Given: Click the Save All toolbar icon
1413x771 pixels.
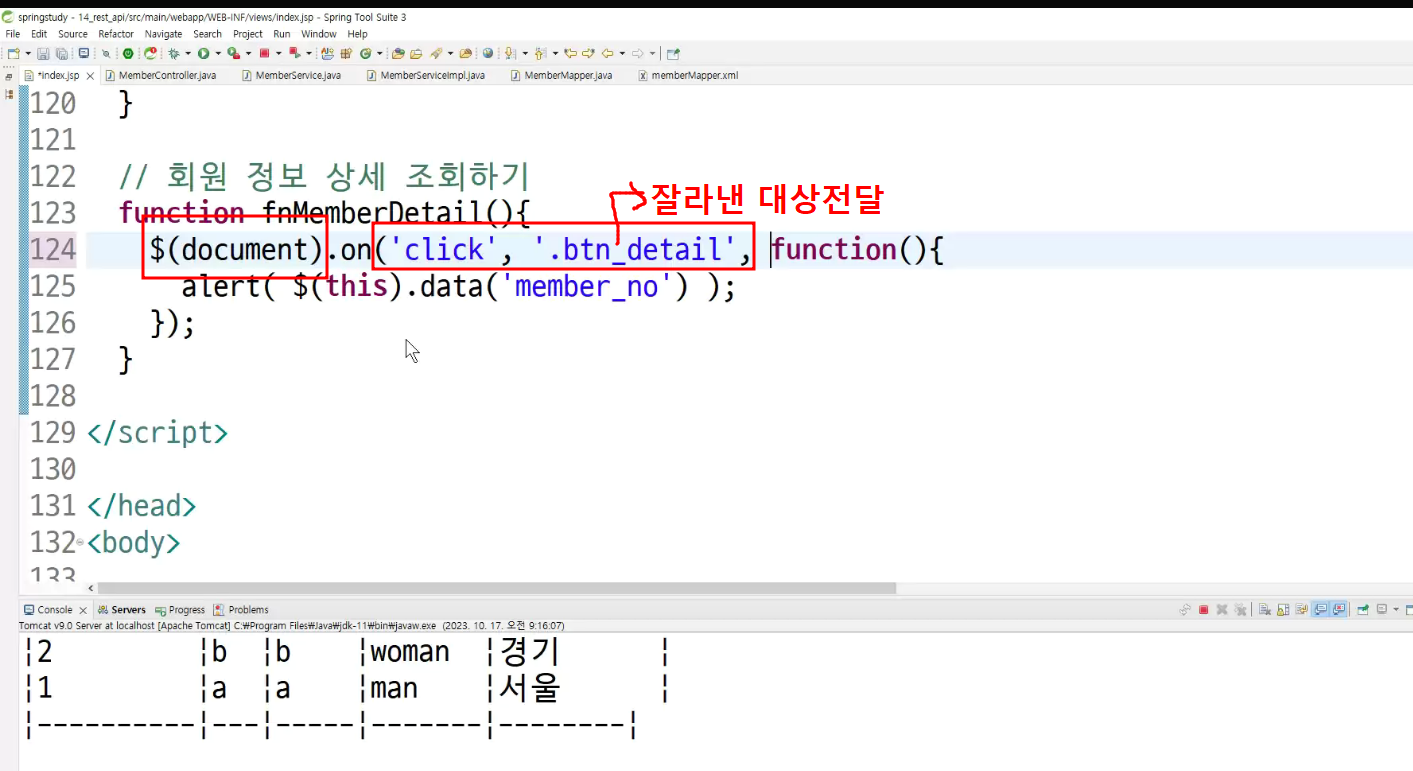Looking at the screenshot, I should pos(61,53).
